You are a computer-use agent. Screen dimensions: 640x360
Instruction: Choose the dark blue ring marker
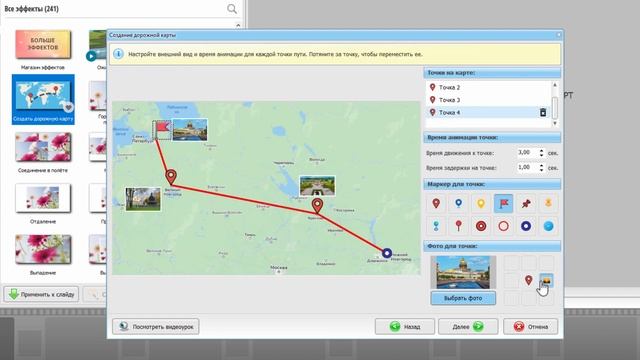pos(526,226)
